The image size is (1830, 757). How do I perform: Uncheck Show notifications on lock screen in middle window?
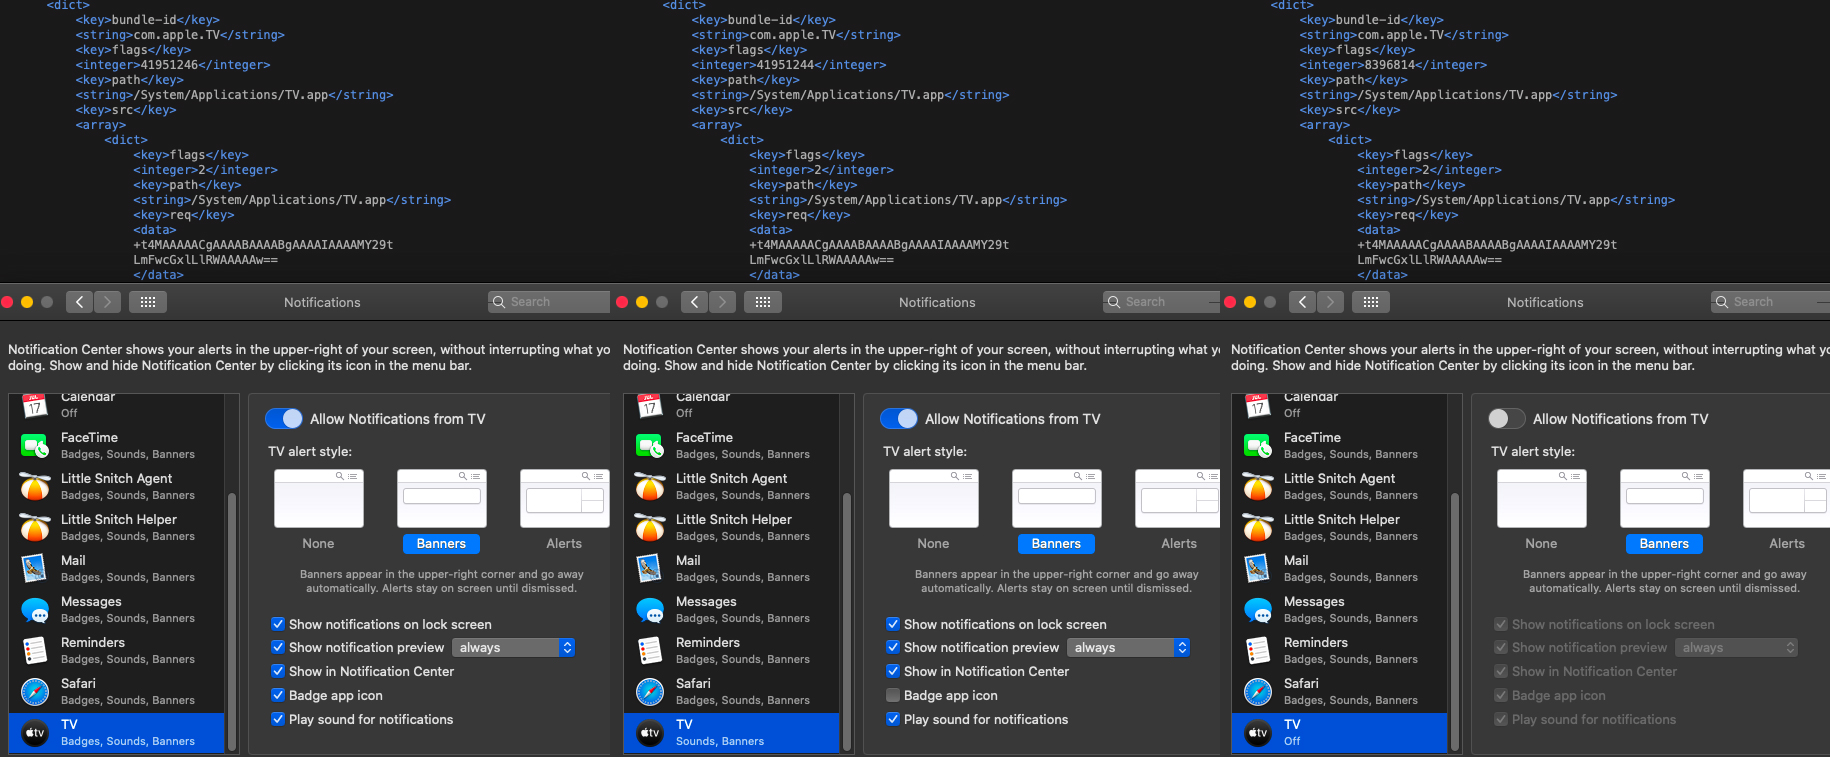pyautogui.click(x=894, y=624)
